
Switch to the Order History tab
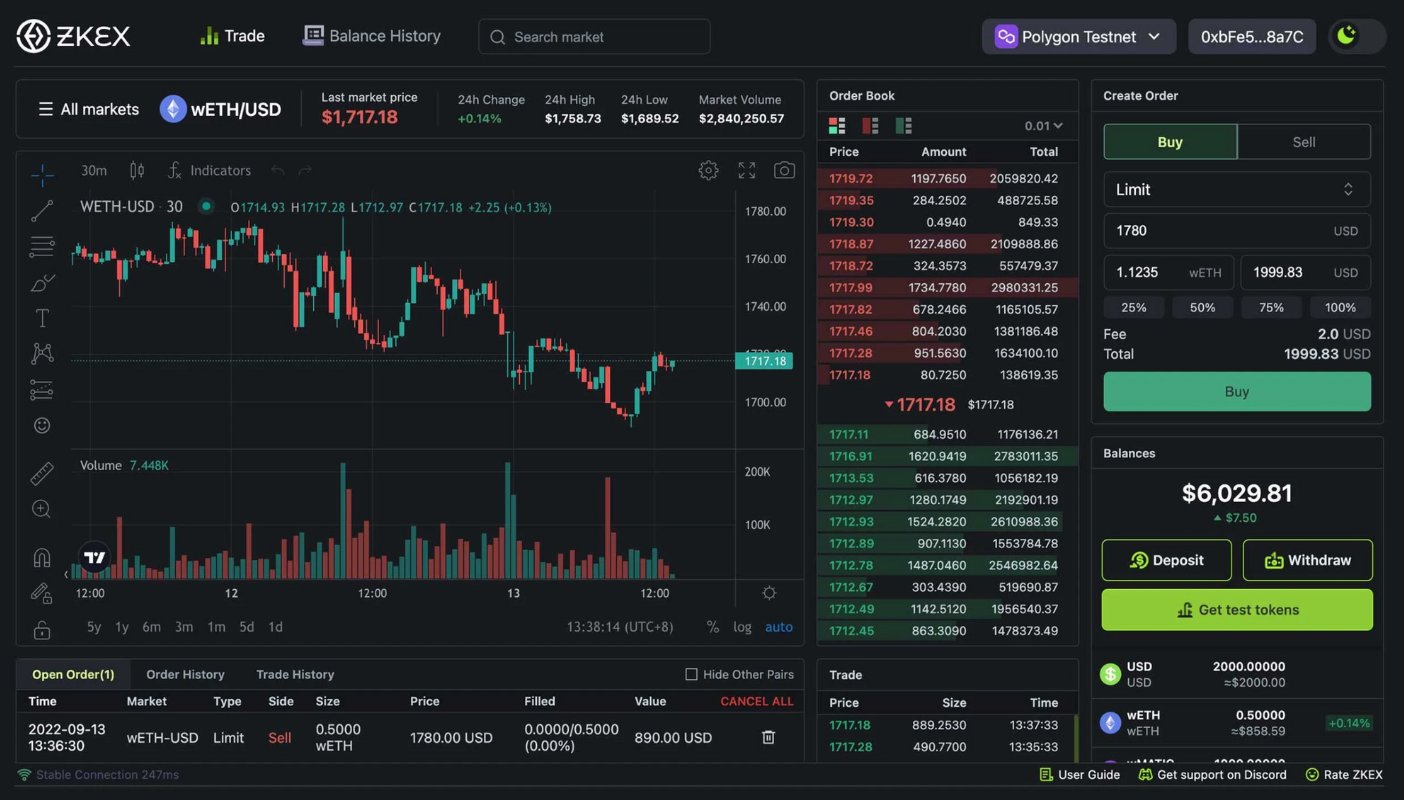point(185,674)
